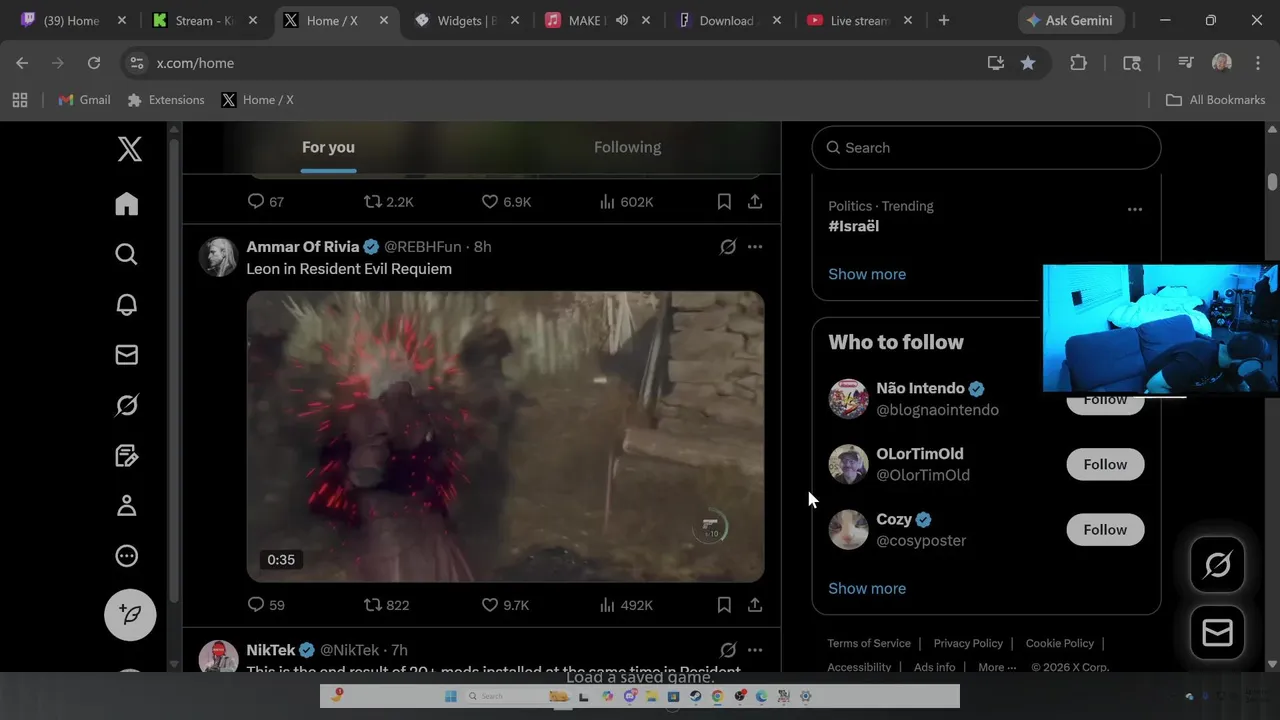This screenshot has width=1280, height=720.
Task: View analytics of Ammar post (492K)
Action: (x=626, y=605)
